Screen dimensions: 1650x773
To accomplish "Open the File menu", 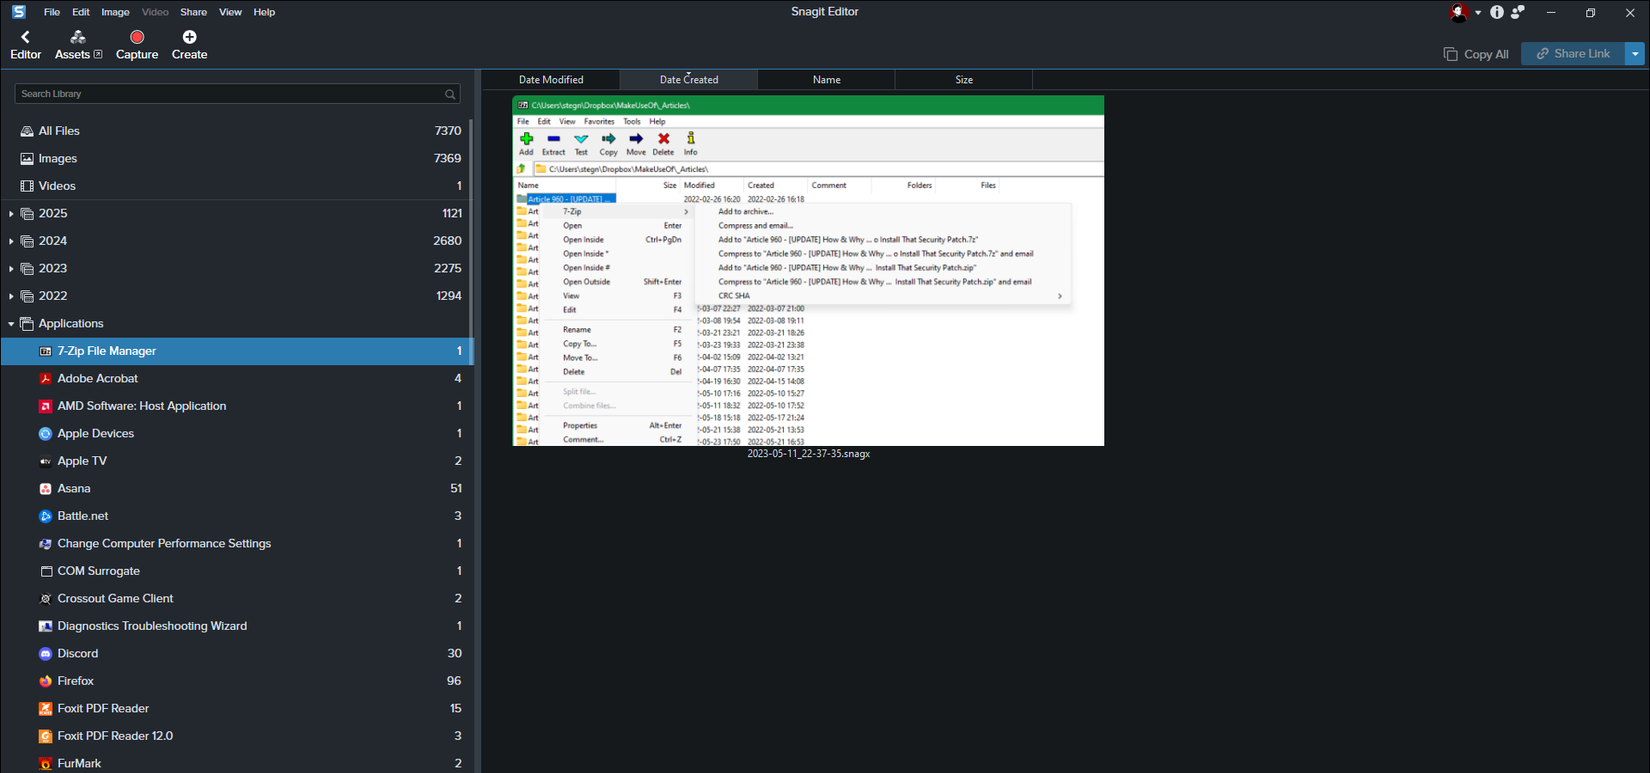I will click(x=52, y=12).
